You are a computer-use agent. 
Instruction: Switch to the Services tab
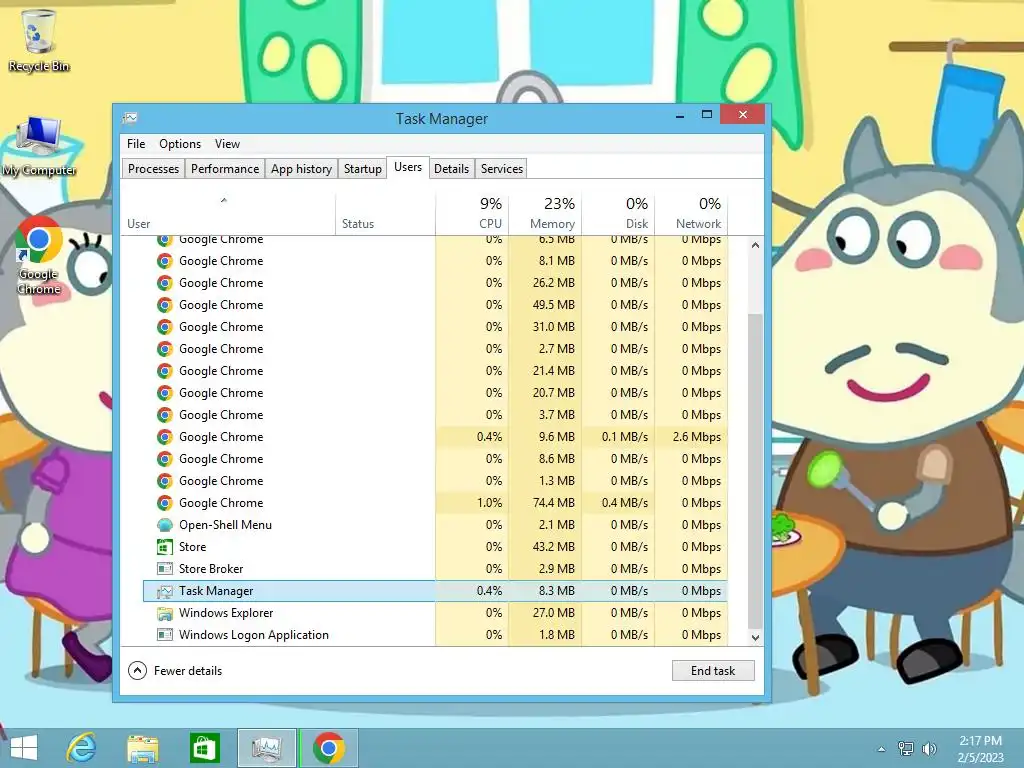pos(502,168)
